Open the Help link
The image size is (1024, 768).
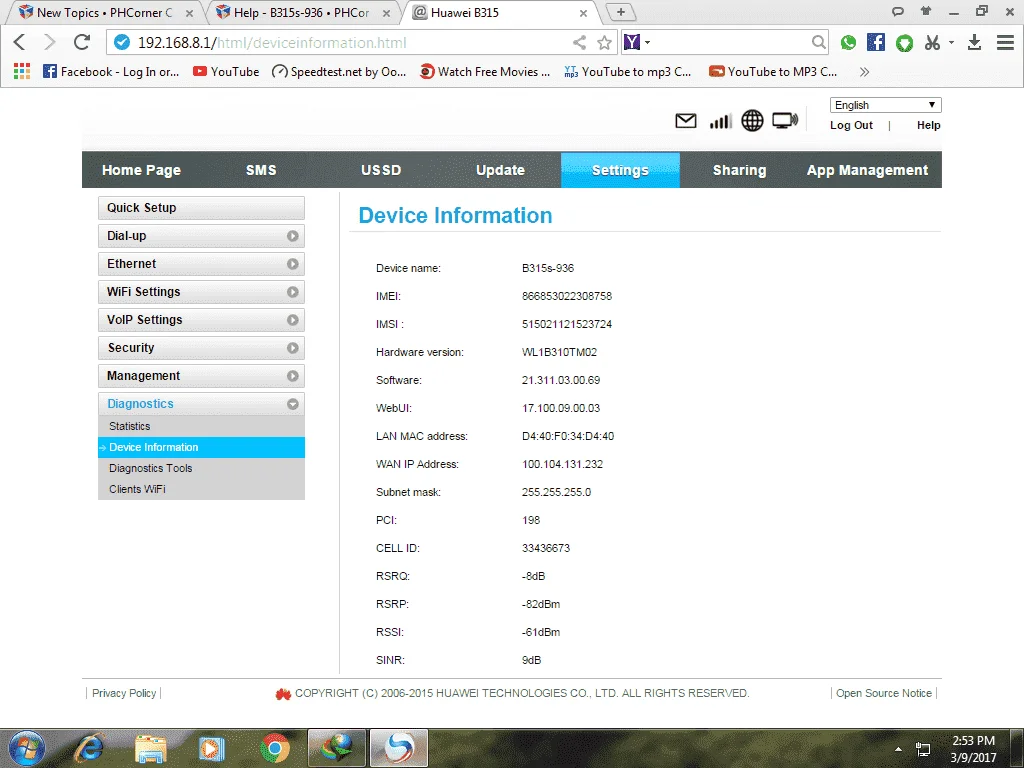[928, 125]
